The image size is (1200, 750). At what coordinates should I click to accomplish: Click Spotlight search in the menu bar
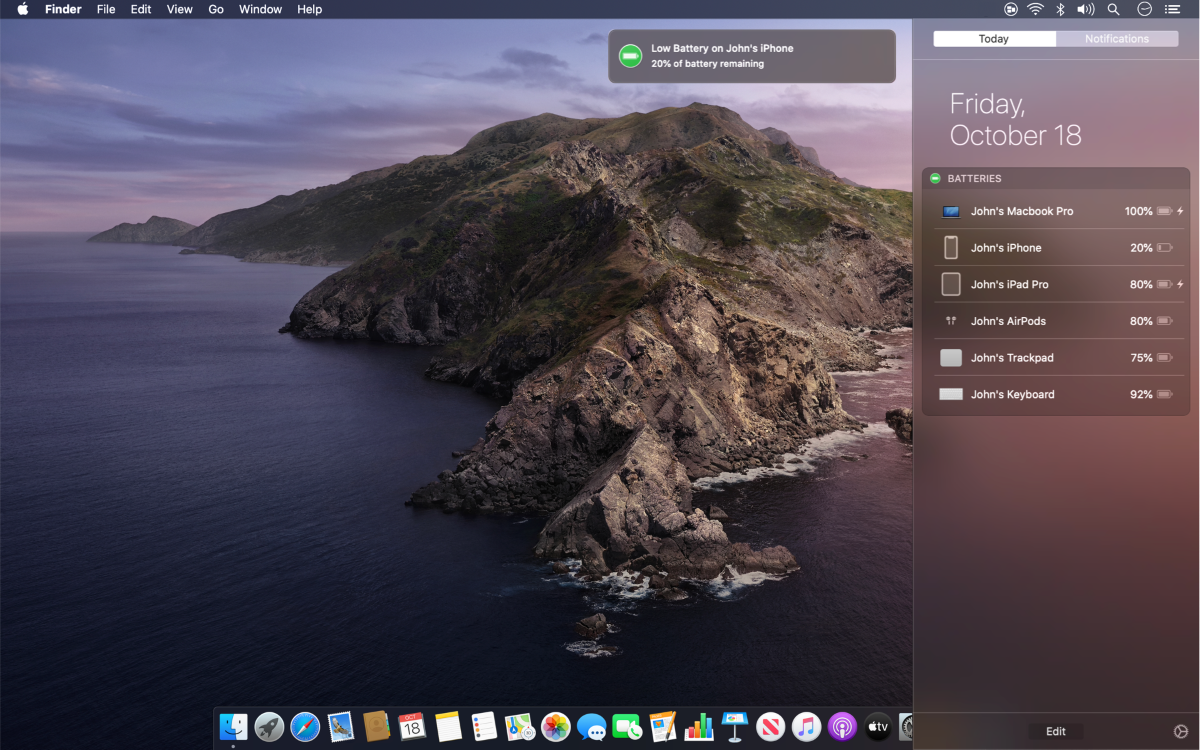(x=1113, y=9)
